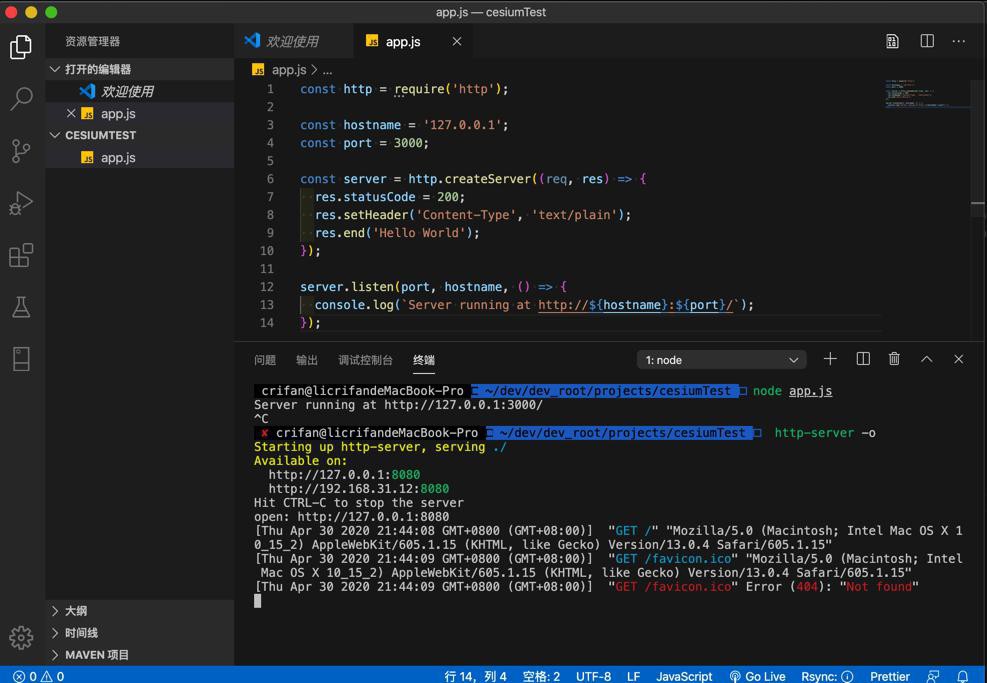Click the http://127.0.0.1:8080 link in terminal

(x=344, y=475)
